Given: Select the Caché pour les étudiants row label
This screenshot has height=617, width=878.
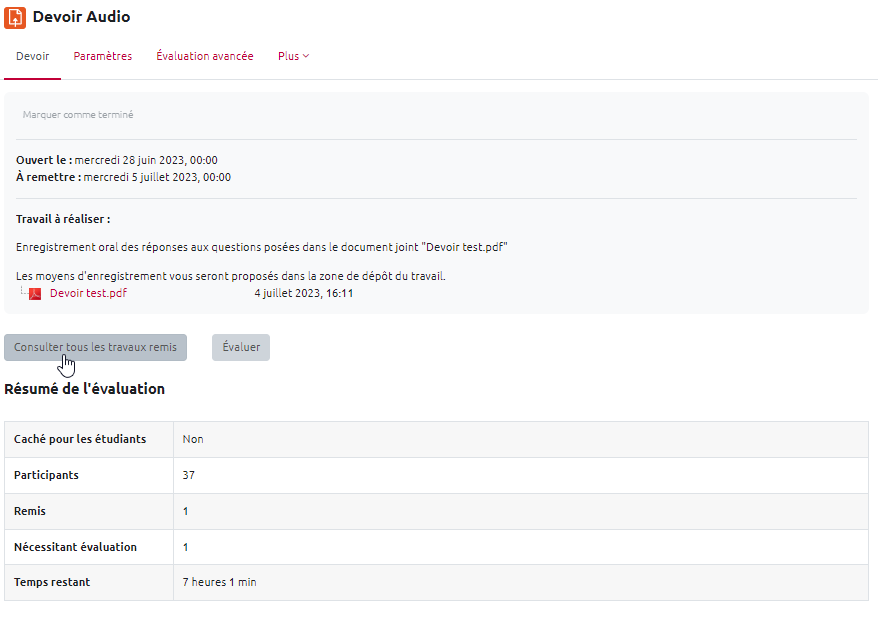Looking at the screenshot, I should pos(80,439).
